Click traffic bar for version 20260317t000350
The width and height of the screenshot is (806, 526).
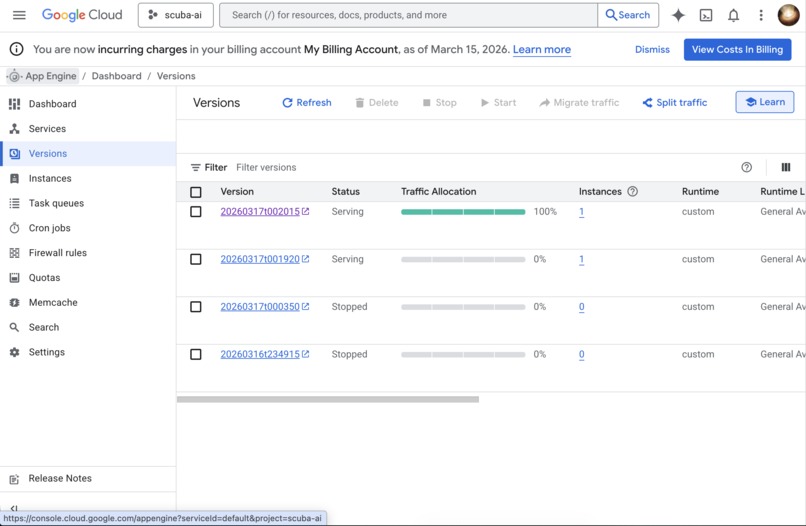coord(463,307)
